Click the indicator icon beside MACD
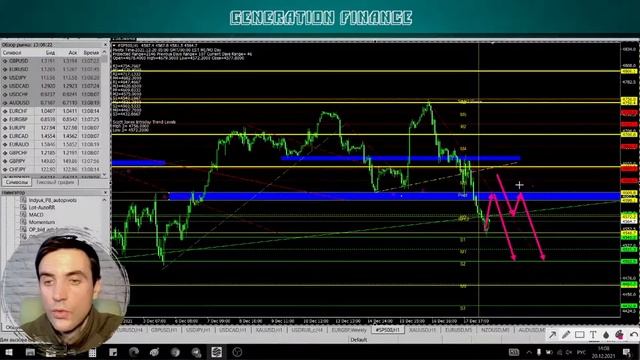Viewport: 640px width, 360px height. tap(23, 215)
